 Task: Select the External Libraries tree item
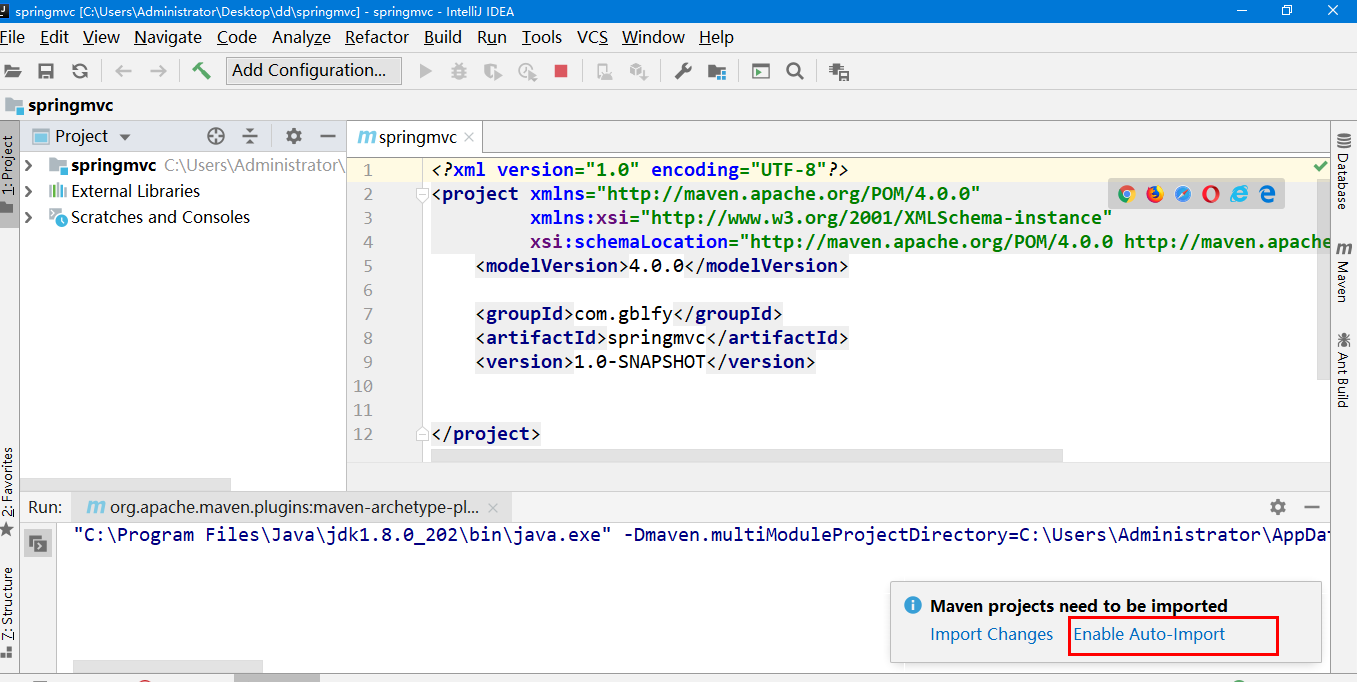click(x=135, y=191)
